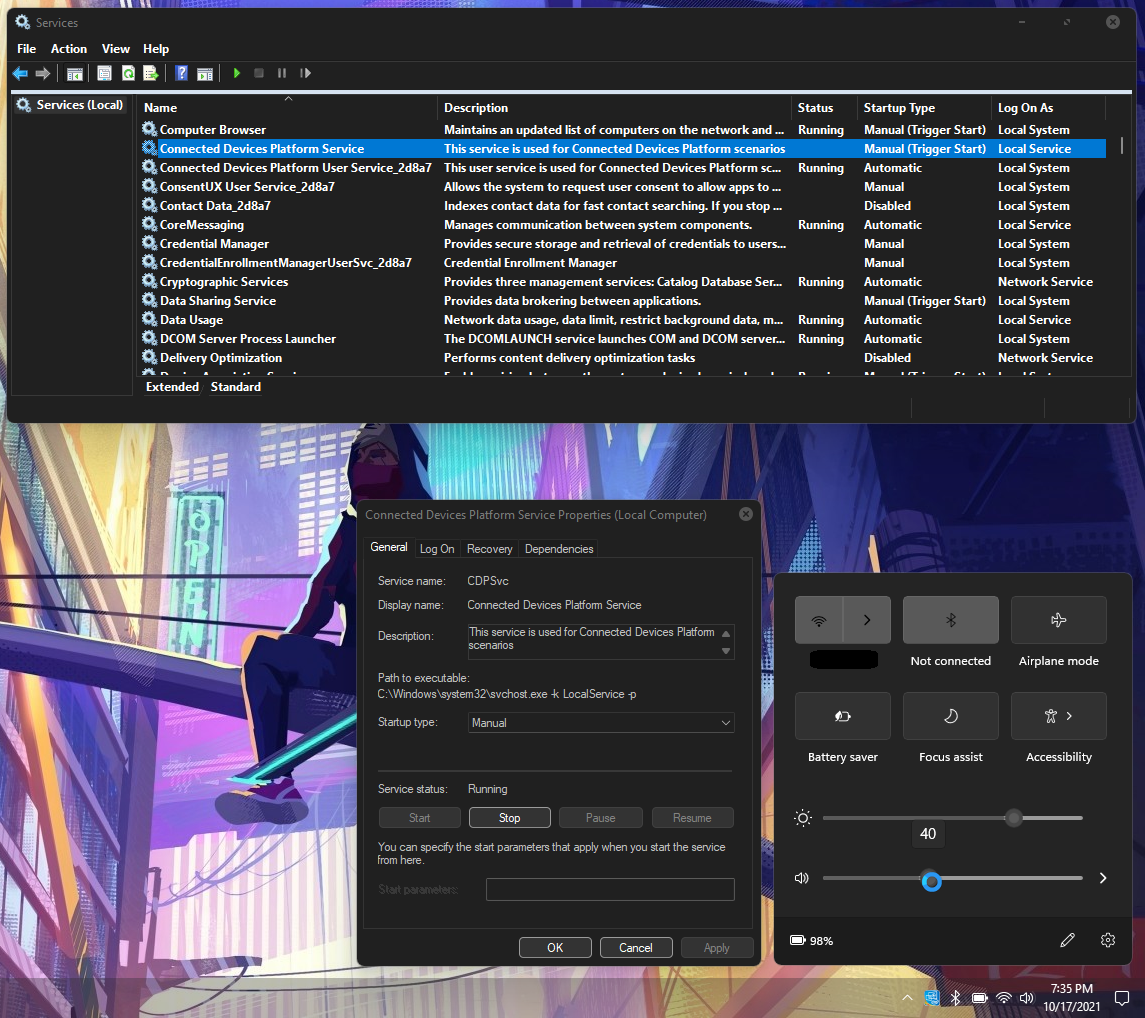Click the Stop Service square toolbar icon
This screenshot has height=1018, width=1145.
(259, 73)
